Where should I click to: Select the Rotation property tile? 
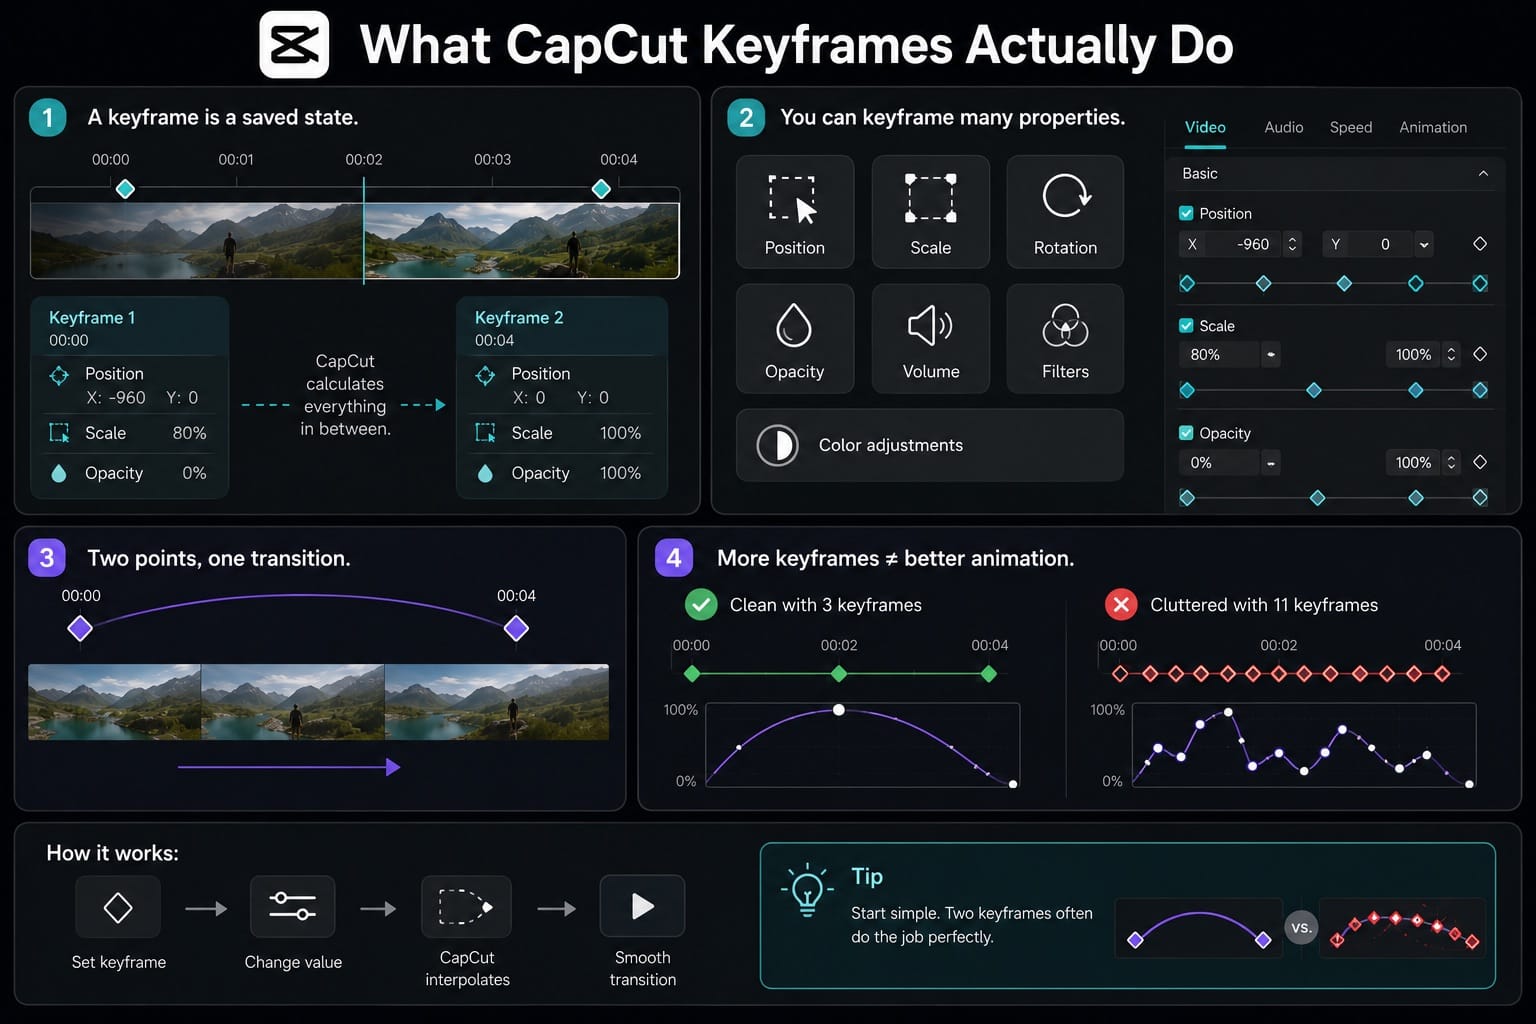(1065, 212)
